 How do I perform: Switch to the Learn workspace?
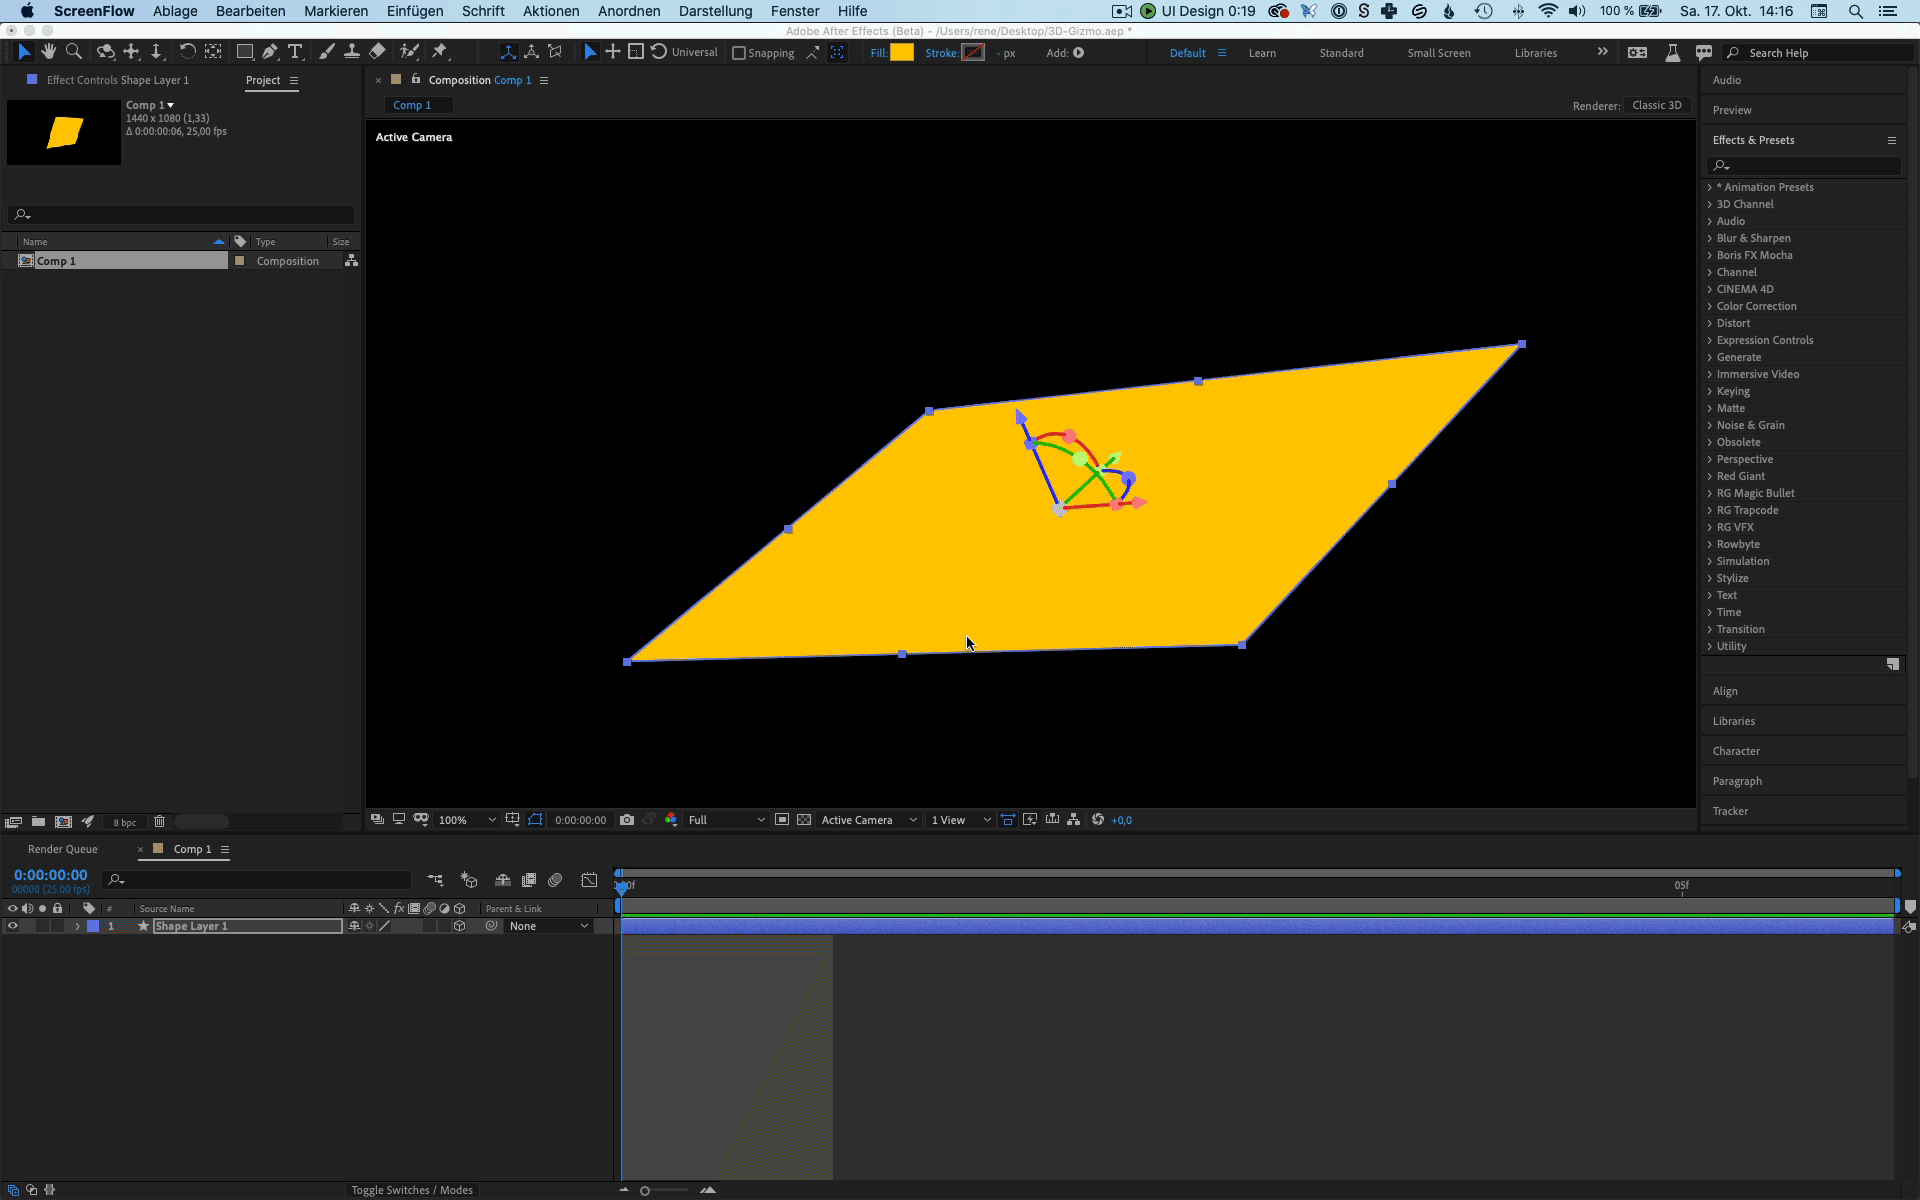pyautogui.click(x=1262, y=53)
